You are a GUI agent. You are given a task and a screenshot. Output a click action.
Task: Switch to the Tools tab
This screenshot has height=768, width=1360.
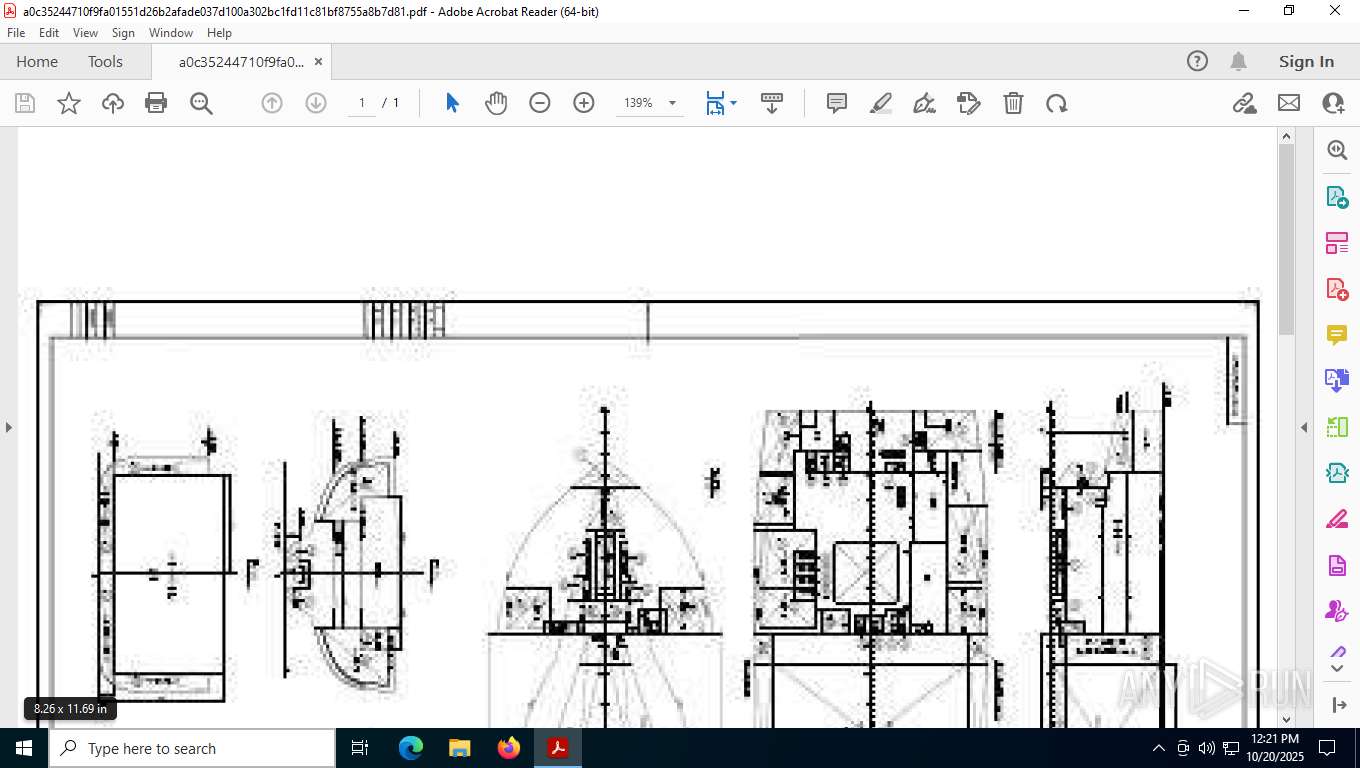click(105, 61)
